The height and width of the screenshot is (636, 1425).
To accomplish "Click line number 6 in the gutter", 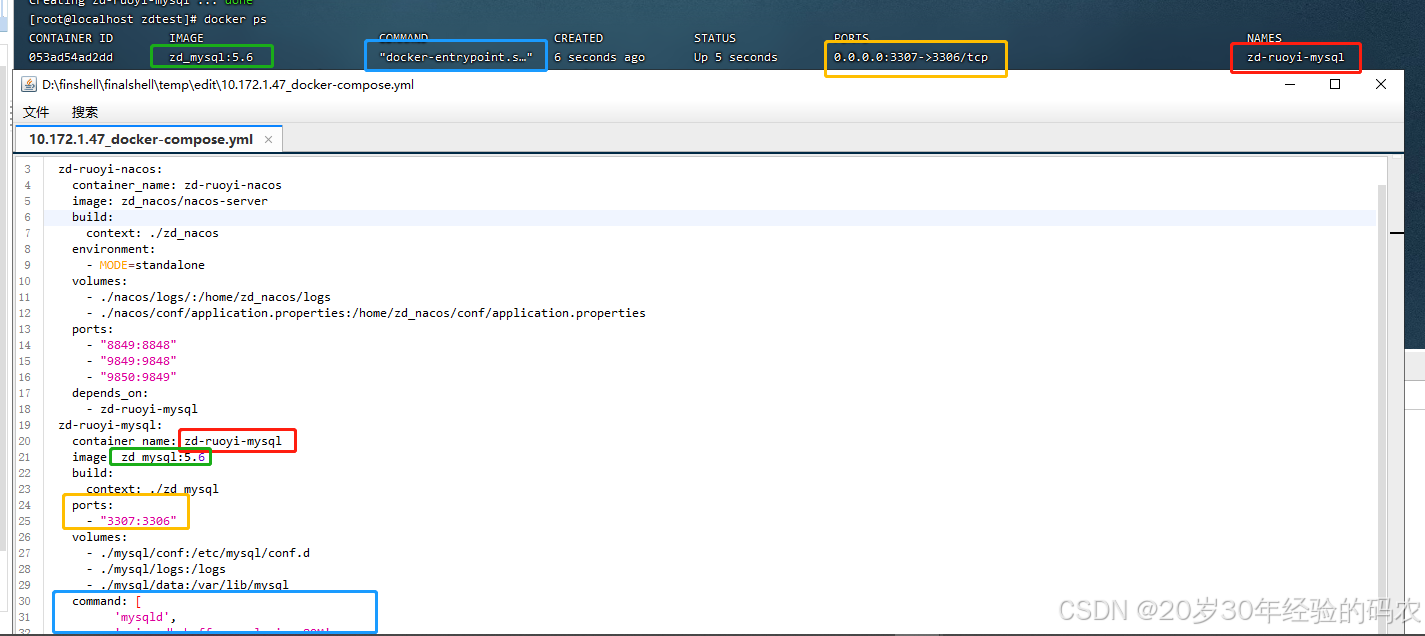I will (x=27, y=217).
